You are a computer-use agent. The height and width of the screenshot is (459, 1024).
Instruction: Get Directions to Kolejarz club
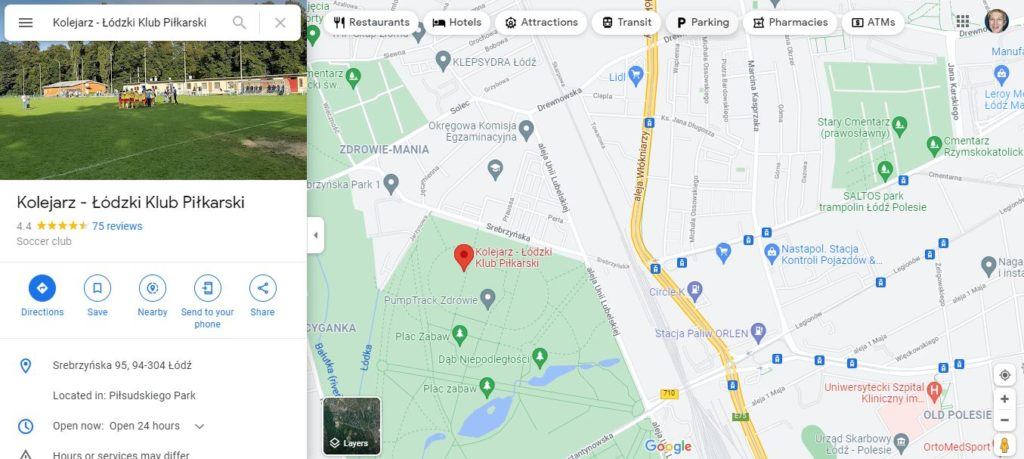tap(42, 296)
